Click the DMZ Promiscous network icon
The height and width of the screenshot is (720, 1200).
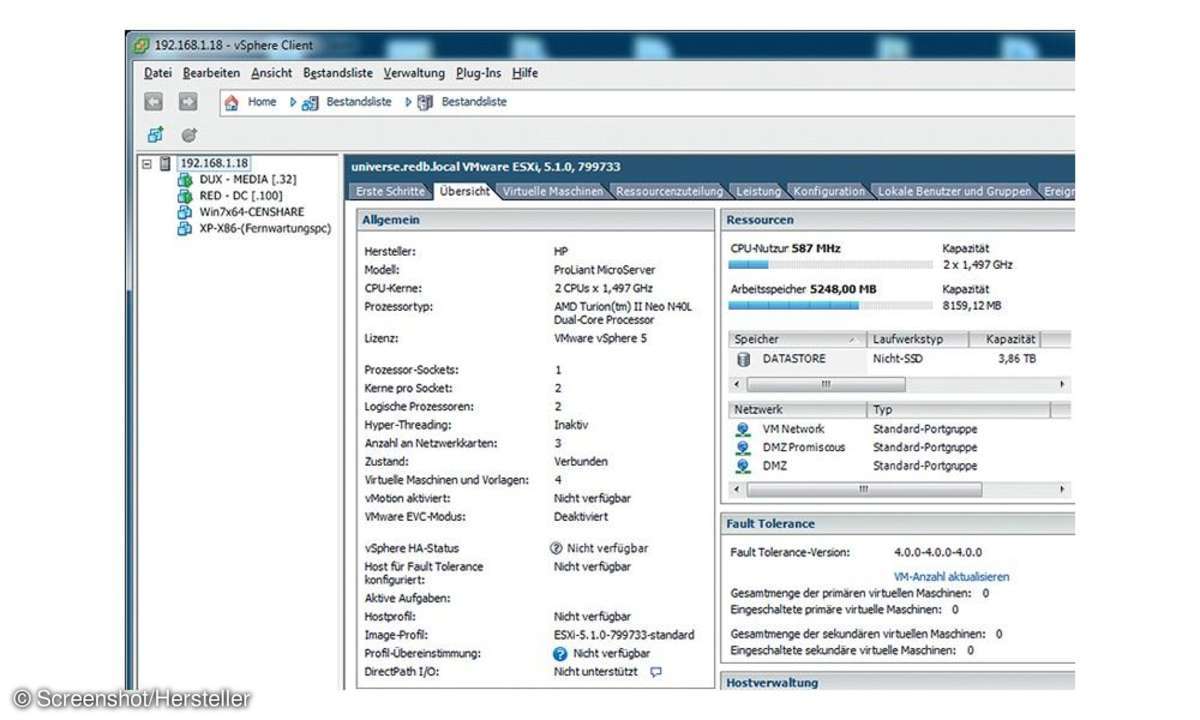pos(743,447)
